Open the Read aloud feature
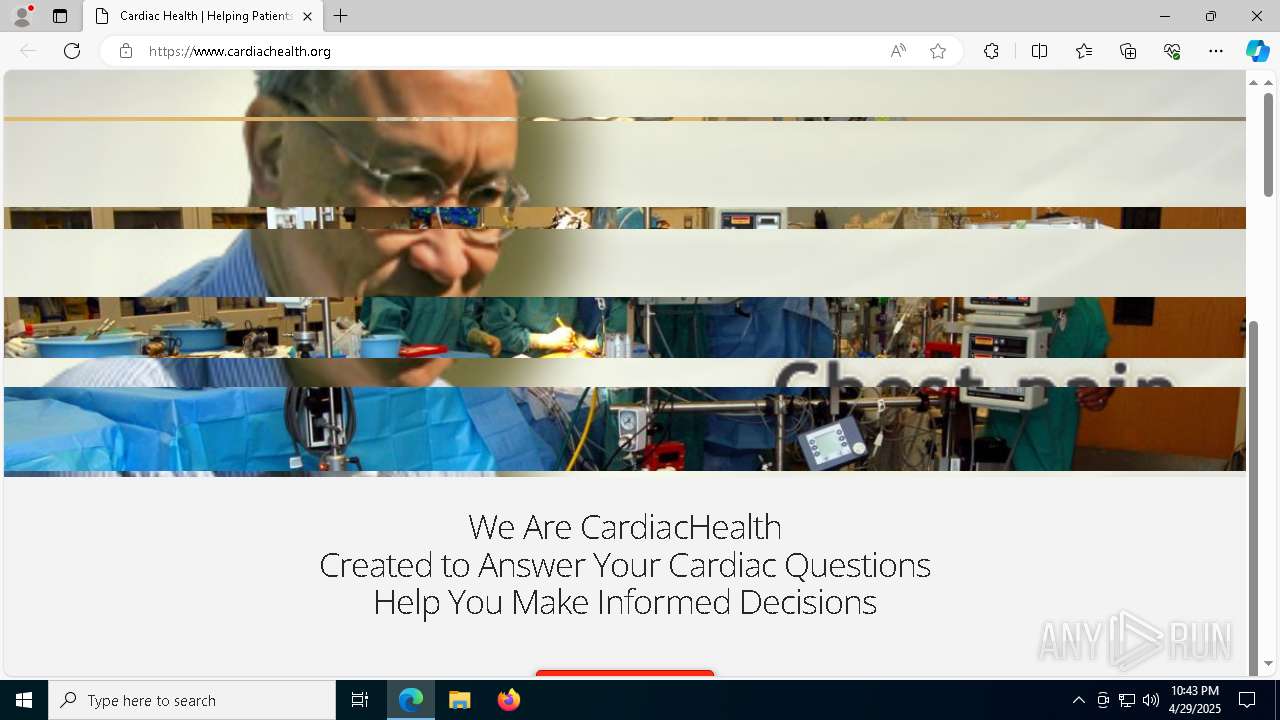The height and width of the screenshot is (720, 1280). tap(898, 51)
